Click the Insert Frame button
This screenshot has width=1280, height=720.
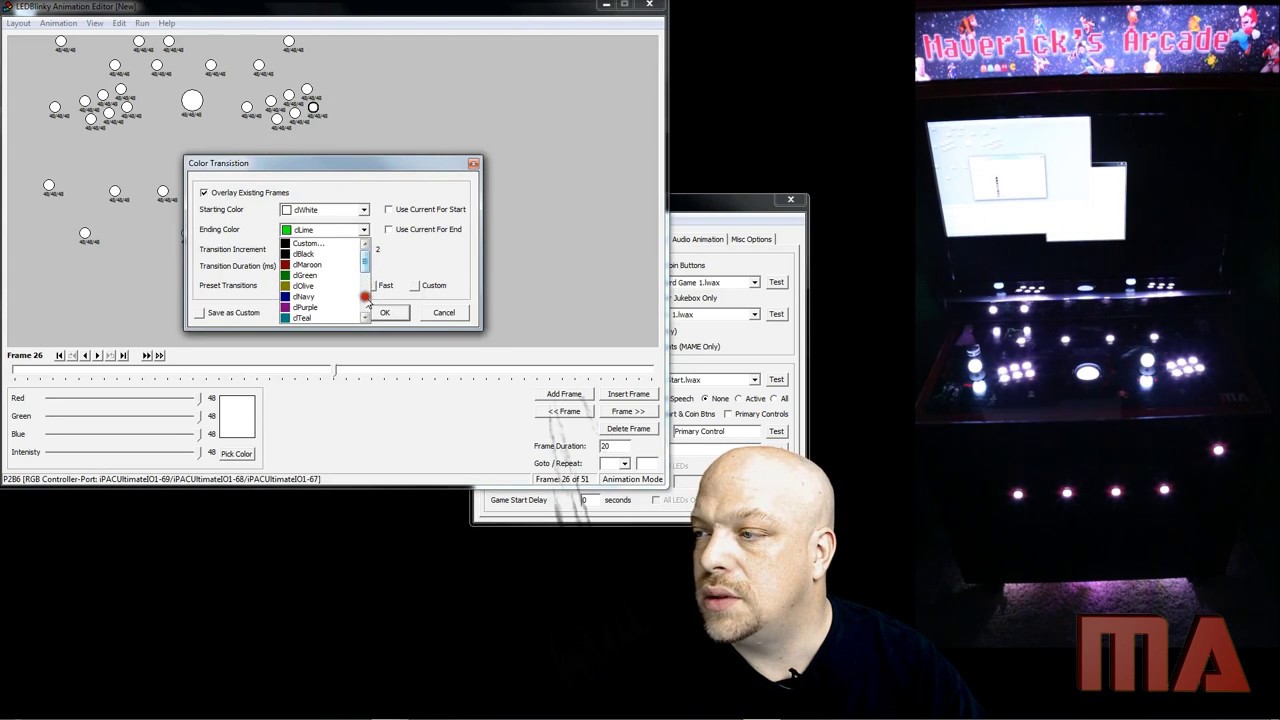click(x=628, y=394)
